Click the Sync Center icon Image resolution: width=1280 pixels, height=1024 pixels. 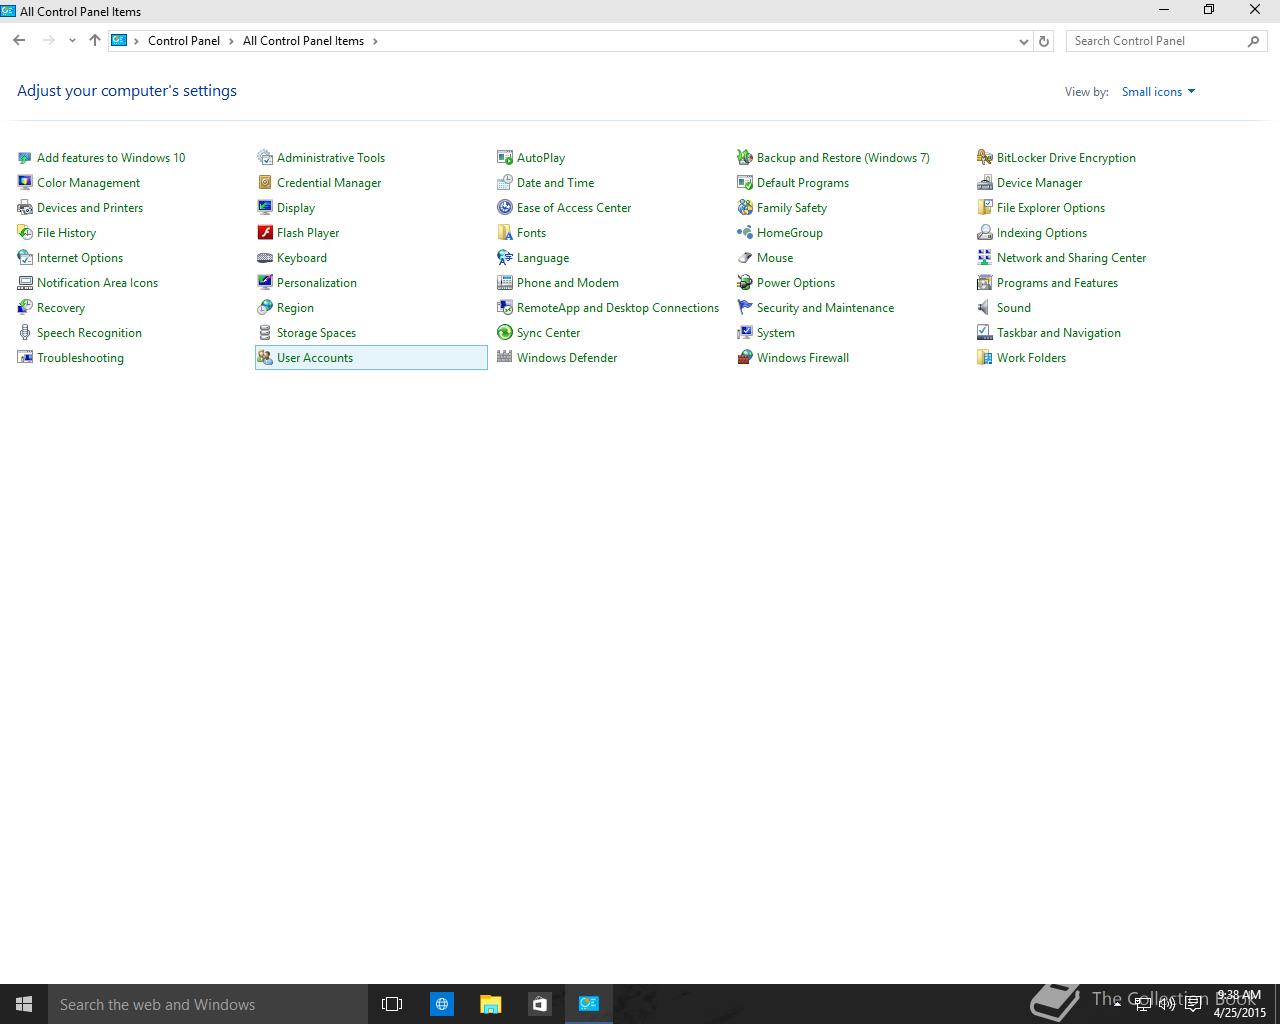pyautogui.click(x=505, y=332)
